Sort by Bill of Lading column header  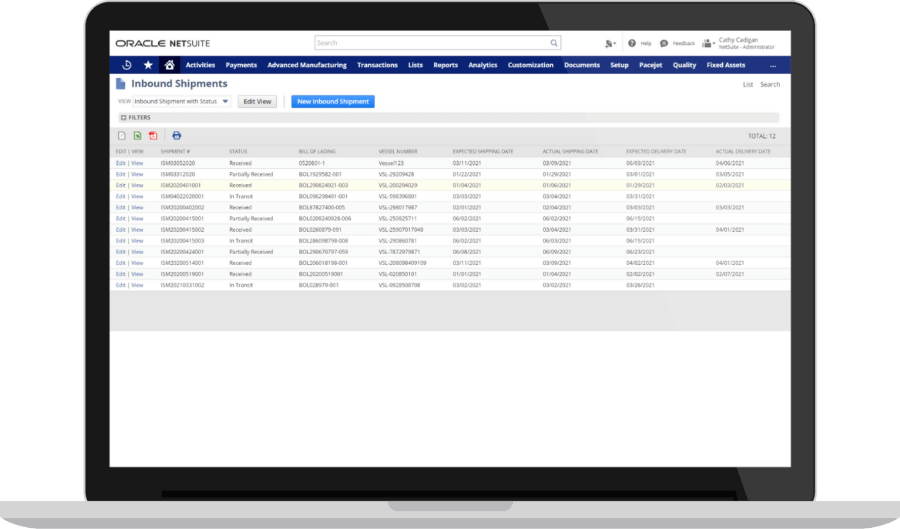click(x=317, y=151)
